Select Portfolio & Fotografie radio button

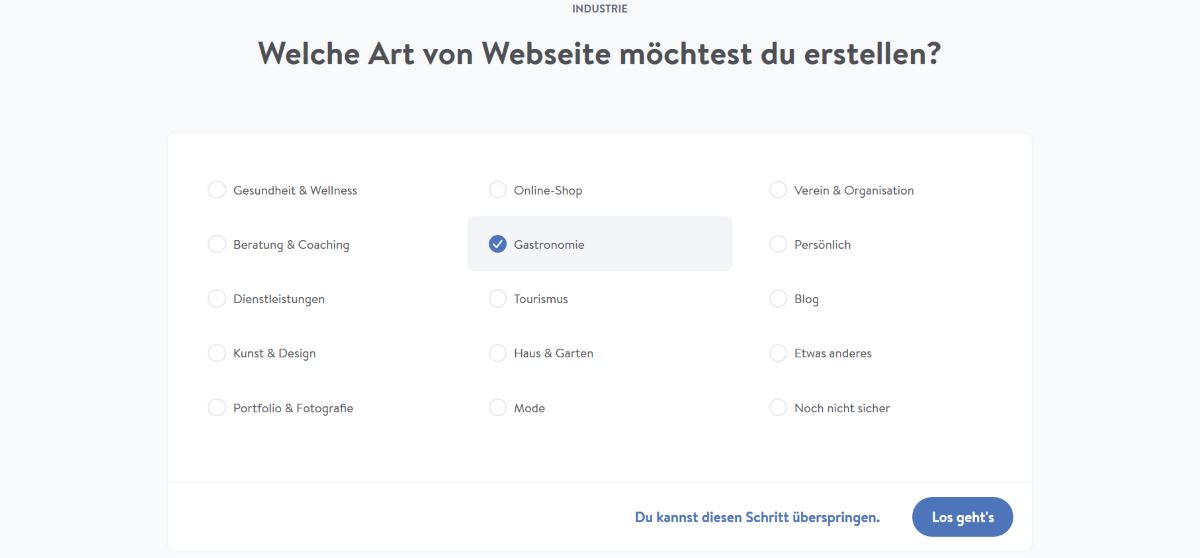(x=217, y=408)
